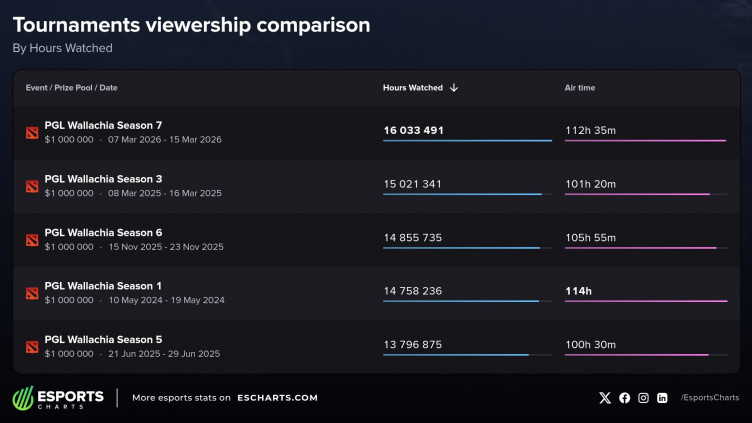Screen dimensions: 752x423
Task: Click the Dota 2 icon beside Season 5
Action: pos(32,347)
